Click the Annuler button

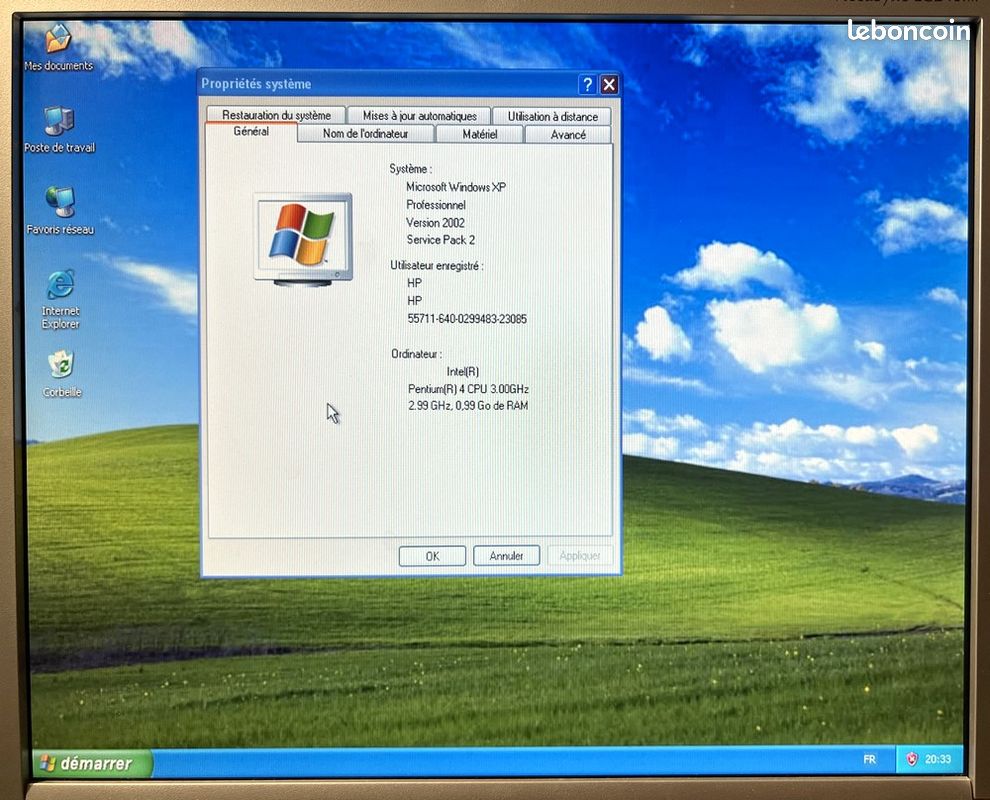pos(506,556)
